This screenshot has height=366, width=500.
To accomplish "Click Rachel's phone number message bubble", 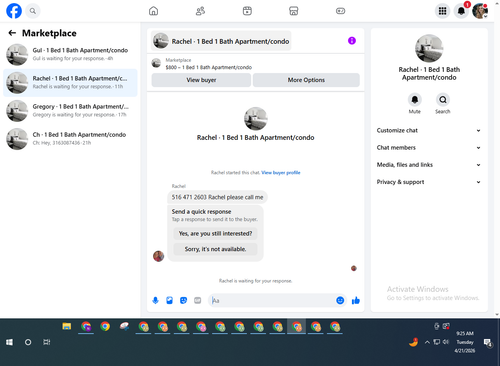I will tap(217, 197).
